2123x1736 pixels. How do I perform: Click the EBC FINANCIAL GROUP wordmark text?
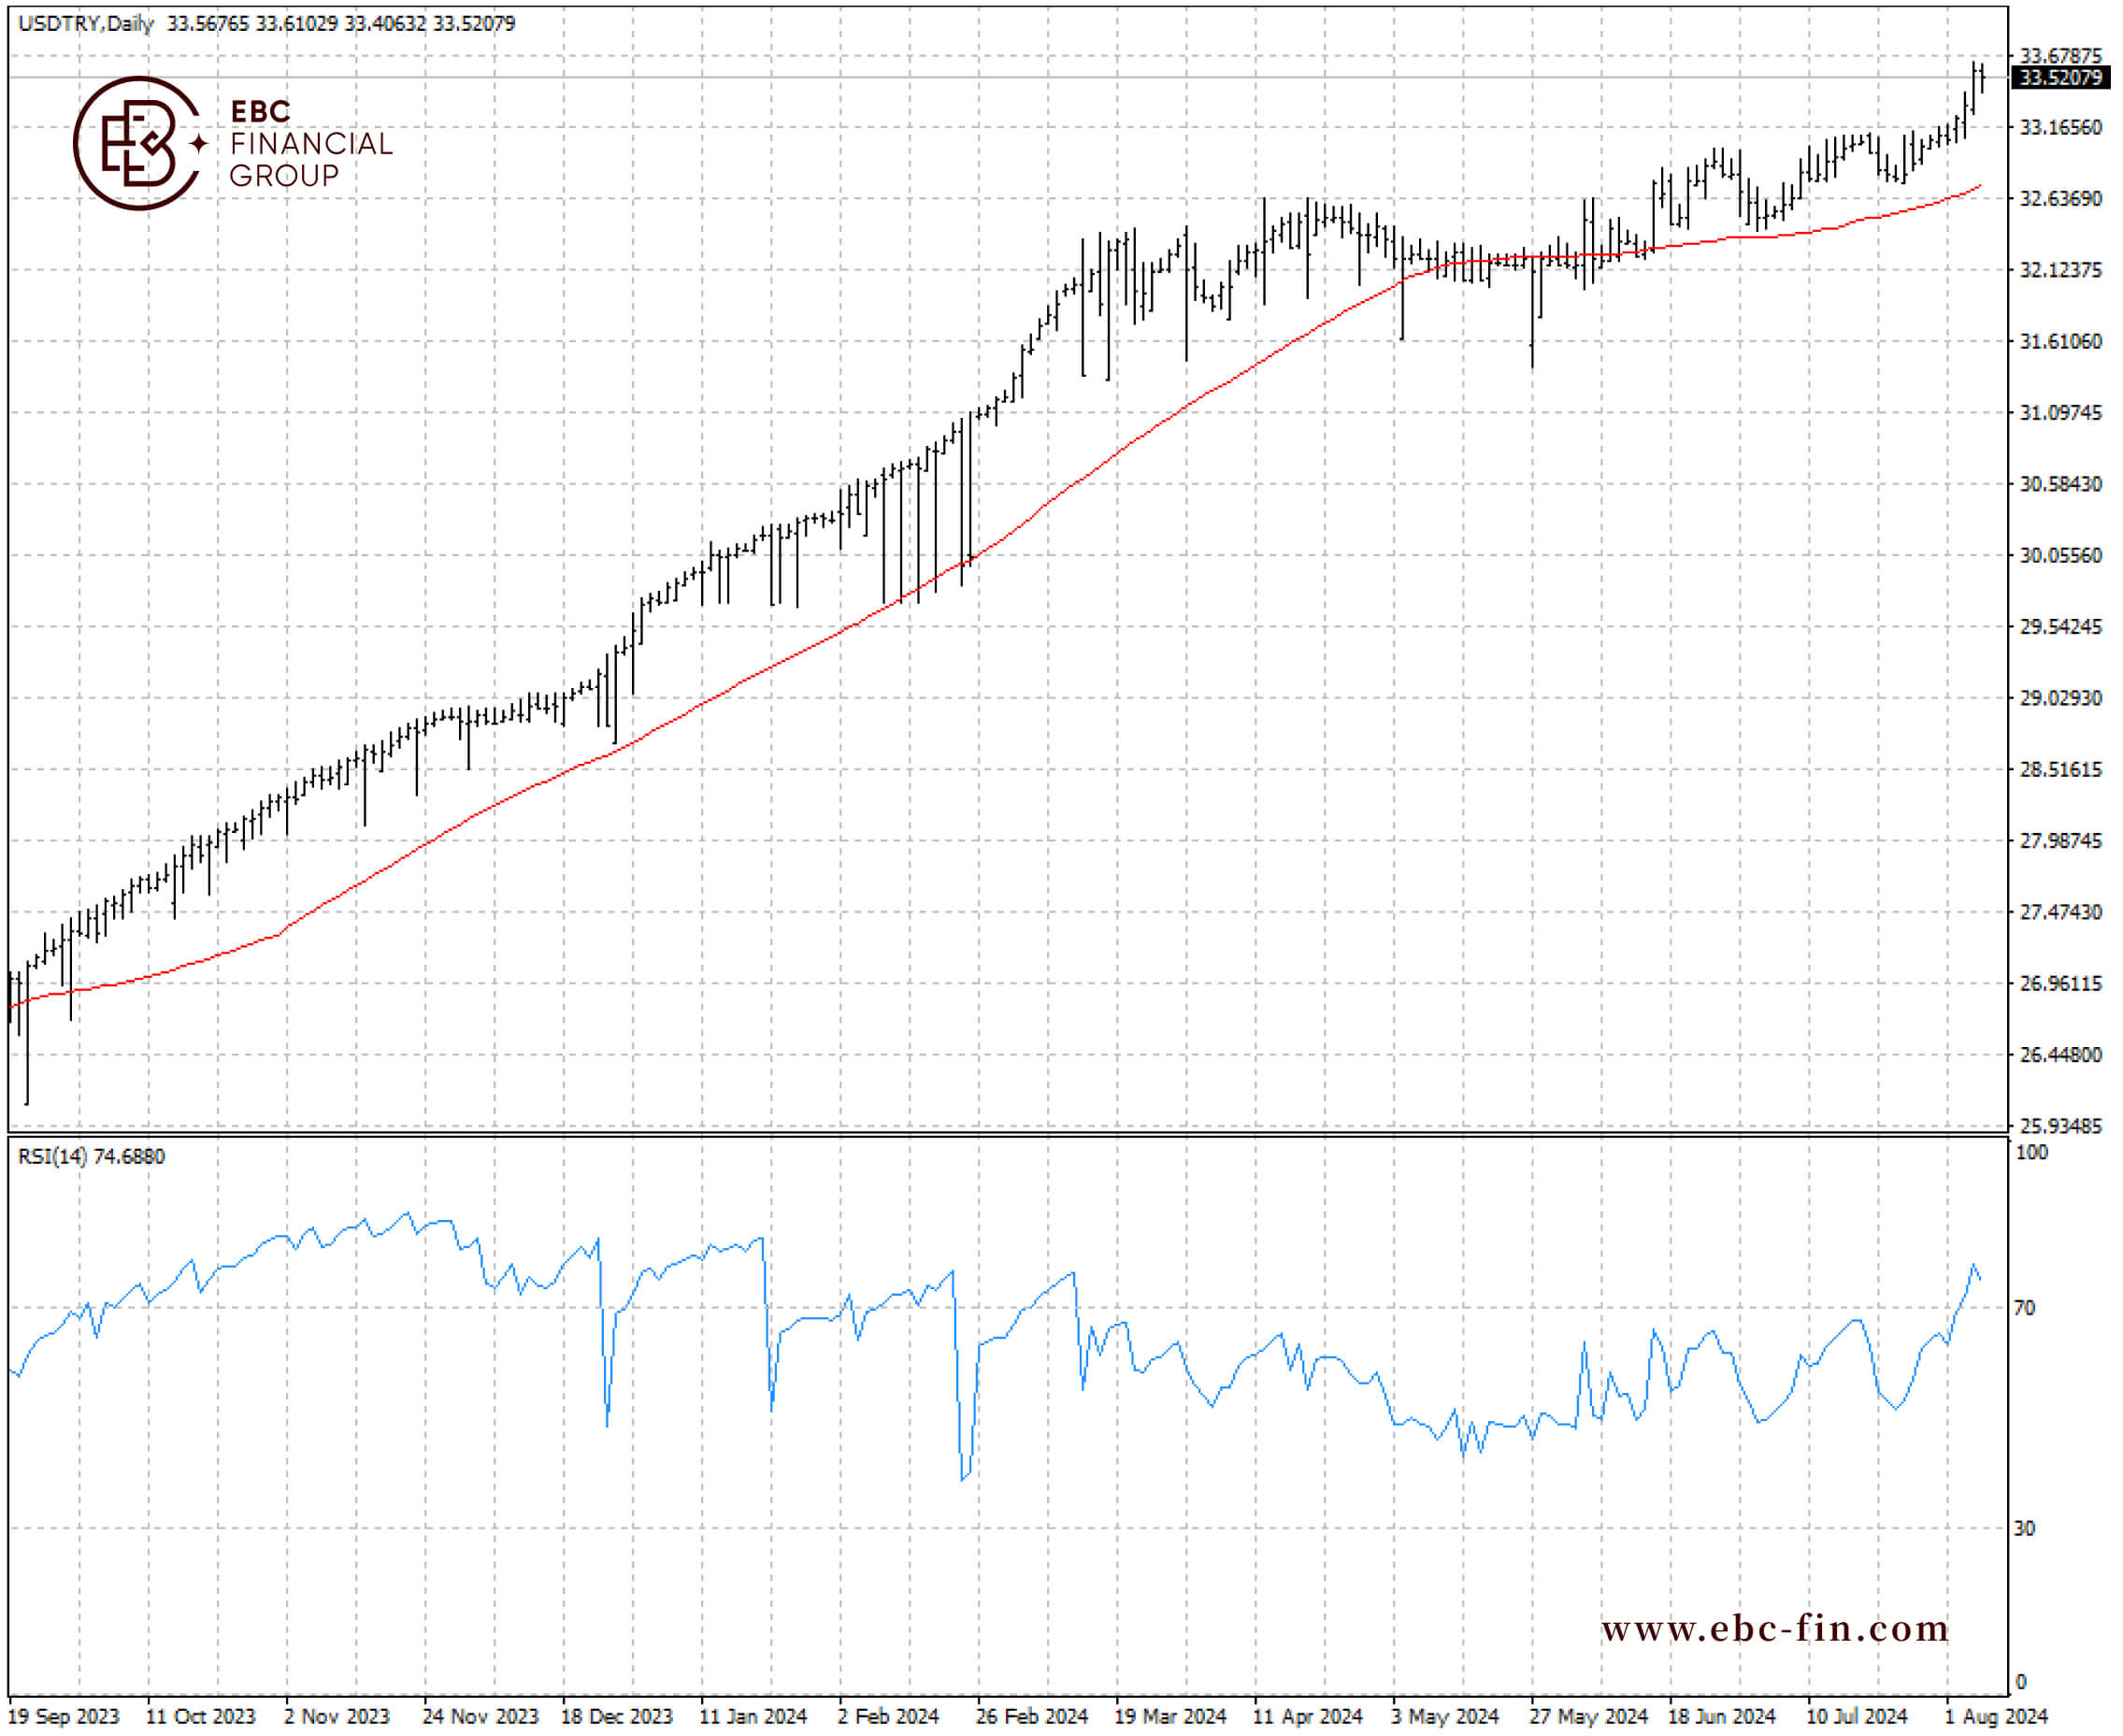pos(311,144)
